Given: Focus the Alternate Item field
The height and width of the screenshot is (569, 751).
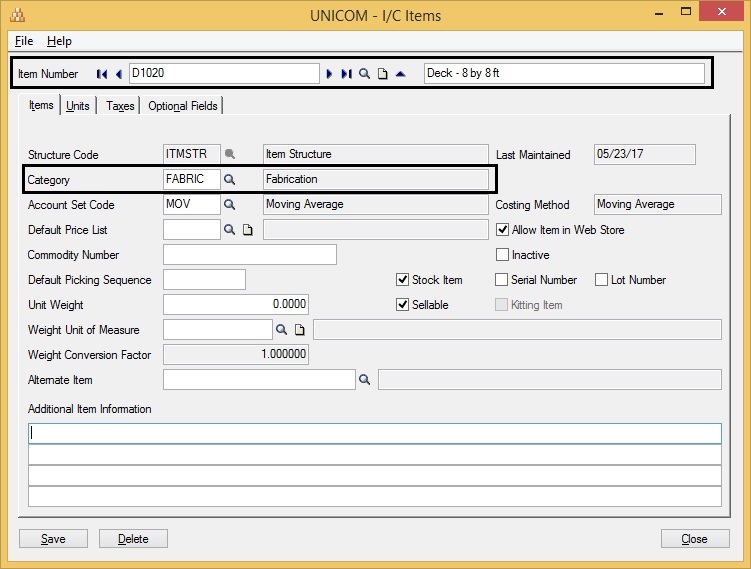Looking at the screenshot, I should [x=259, y=379].
